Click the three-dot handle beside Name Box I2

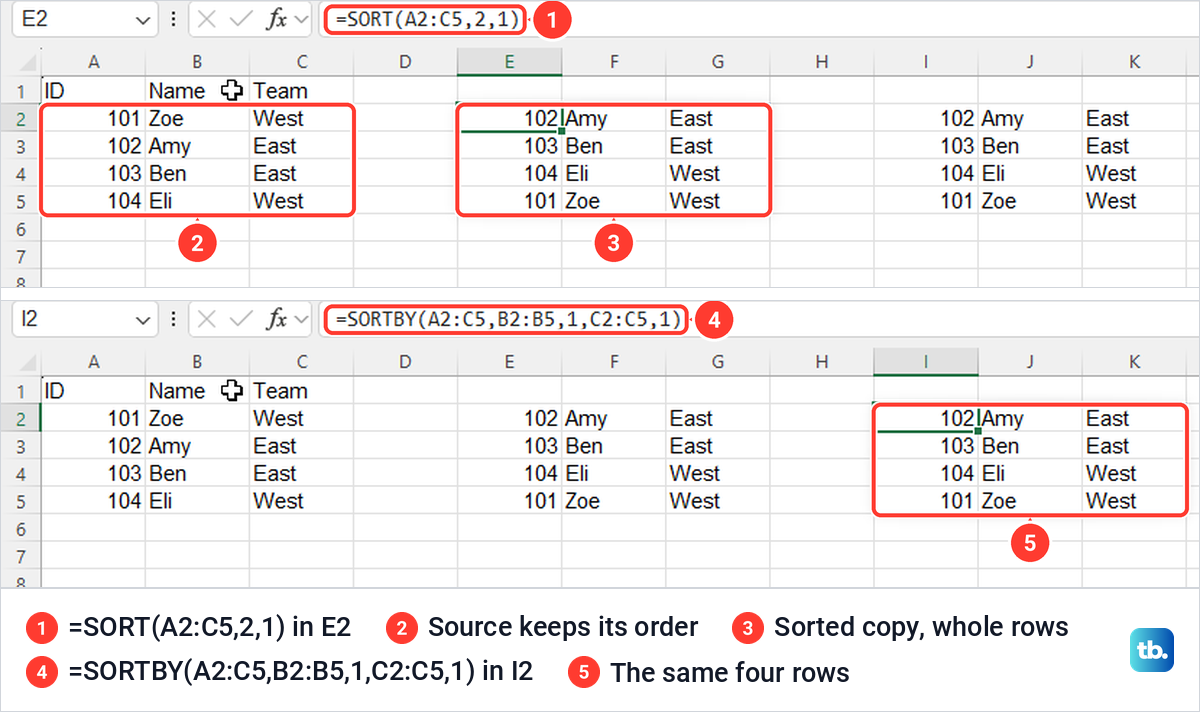(174, 319)
